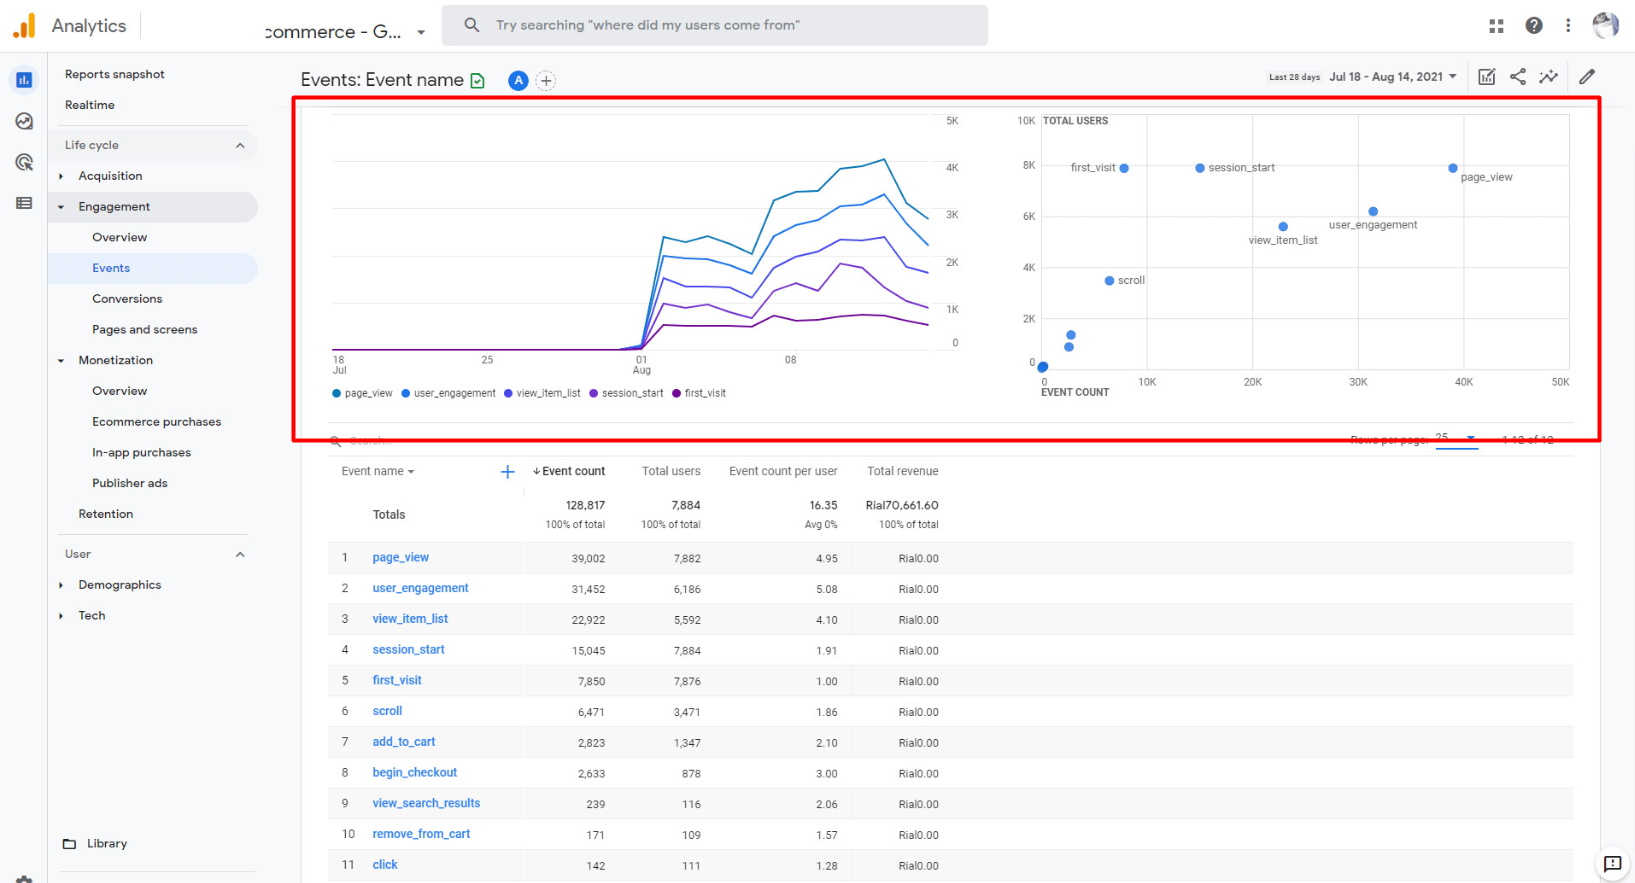
Task: Click the Help question mark icon
Action: click(x=1533, y=26)
